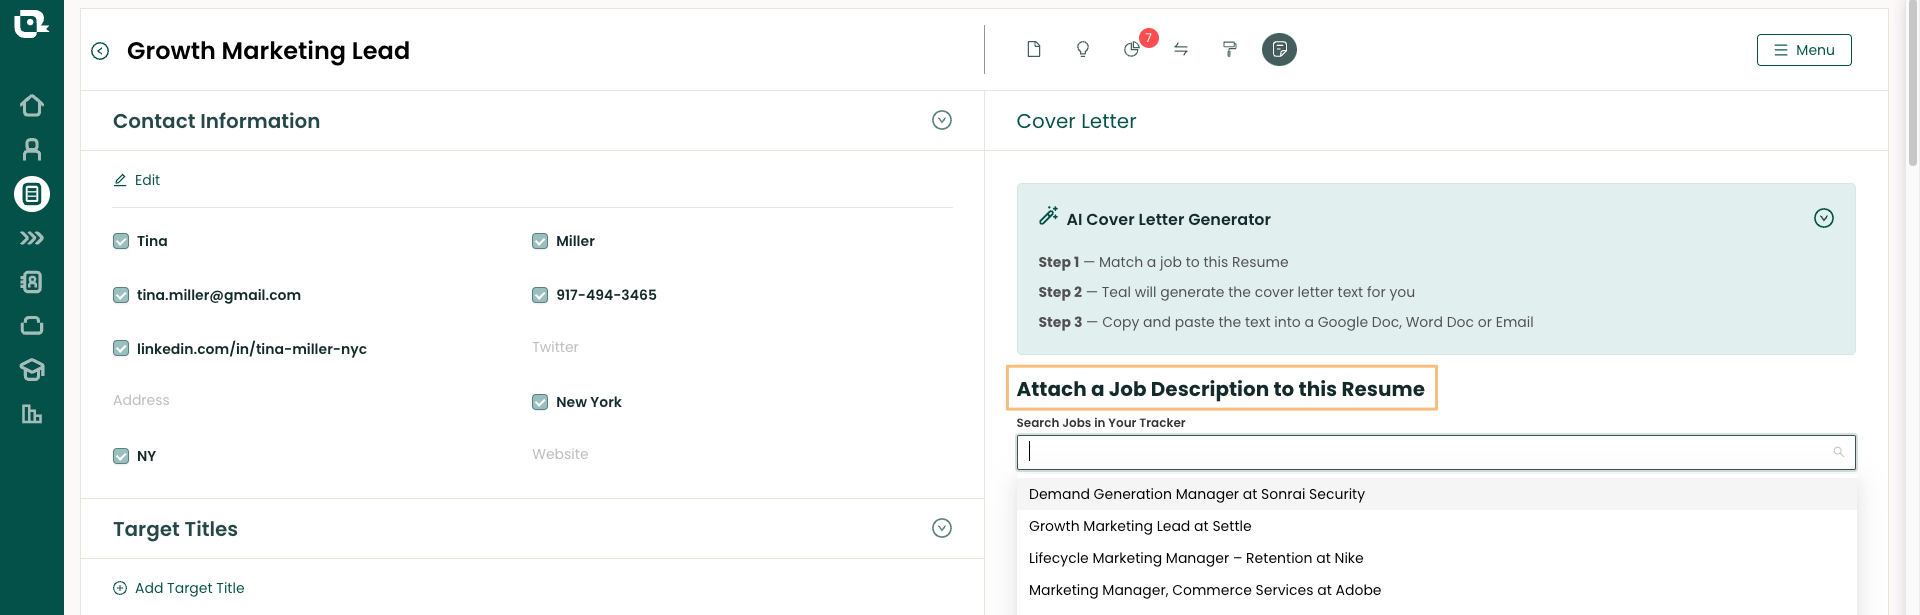Viewport: 1920px width, 615px height.
Task: Open the graduation cap sidebar icon
Action: click(32, 370)
